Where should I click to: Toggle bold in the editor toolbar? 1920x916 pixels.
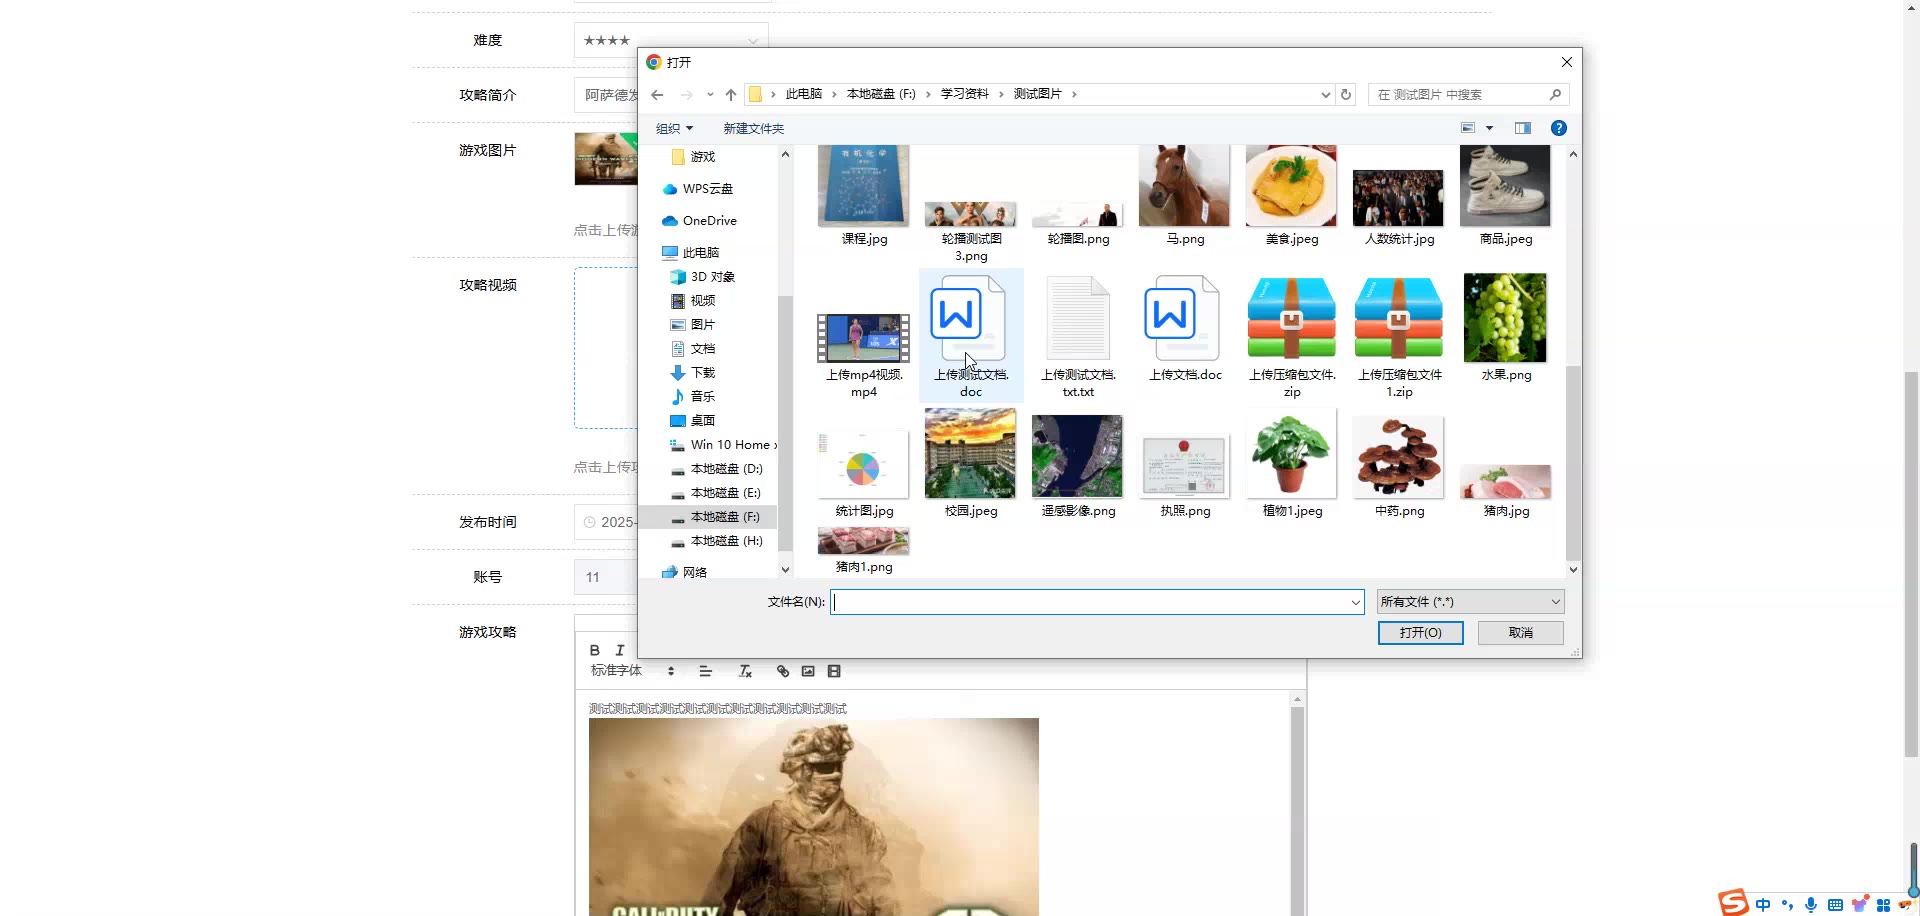coord(595,650)
